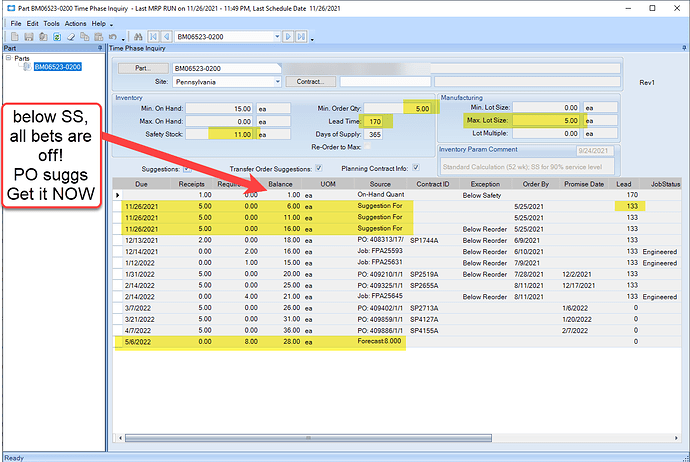Open the part number navigation dropdown
The width and height of the screenshot is (690, 462).
pyautogui.click(x=277, y=37)
